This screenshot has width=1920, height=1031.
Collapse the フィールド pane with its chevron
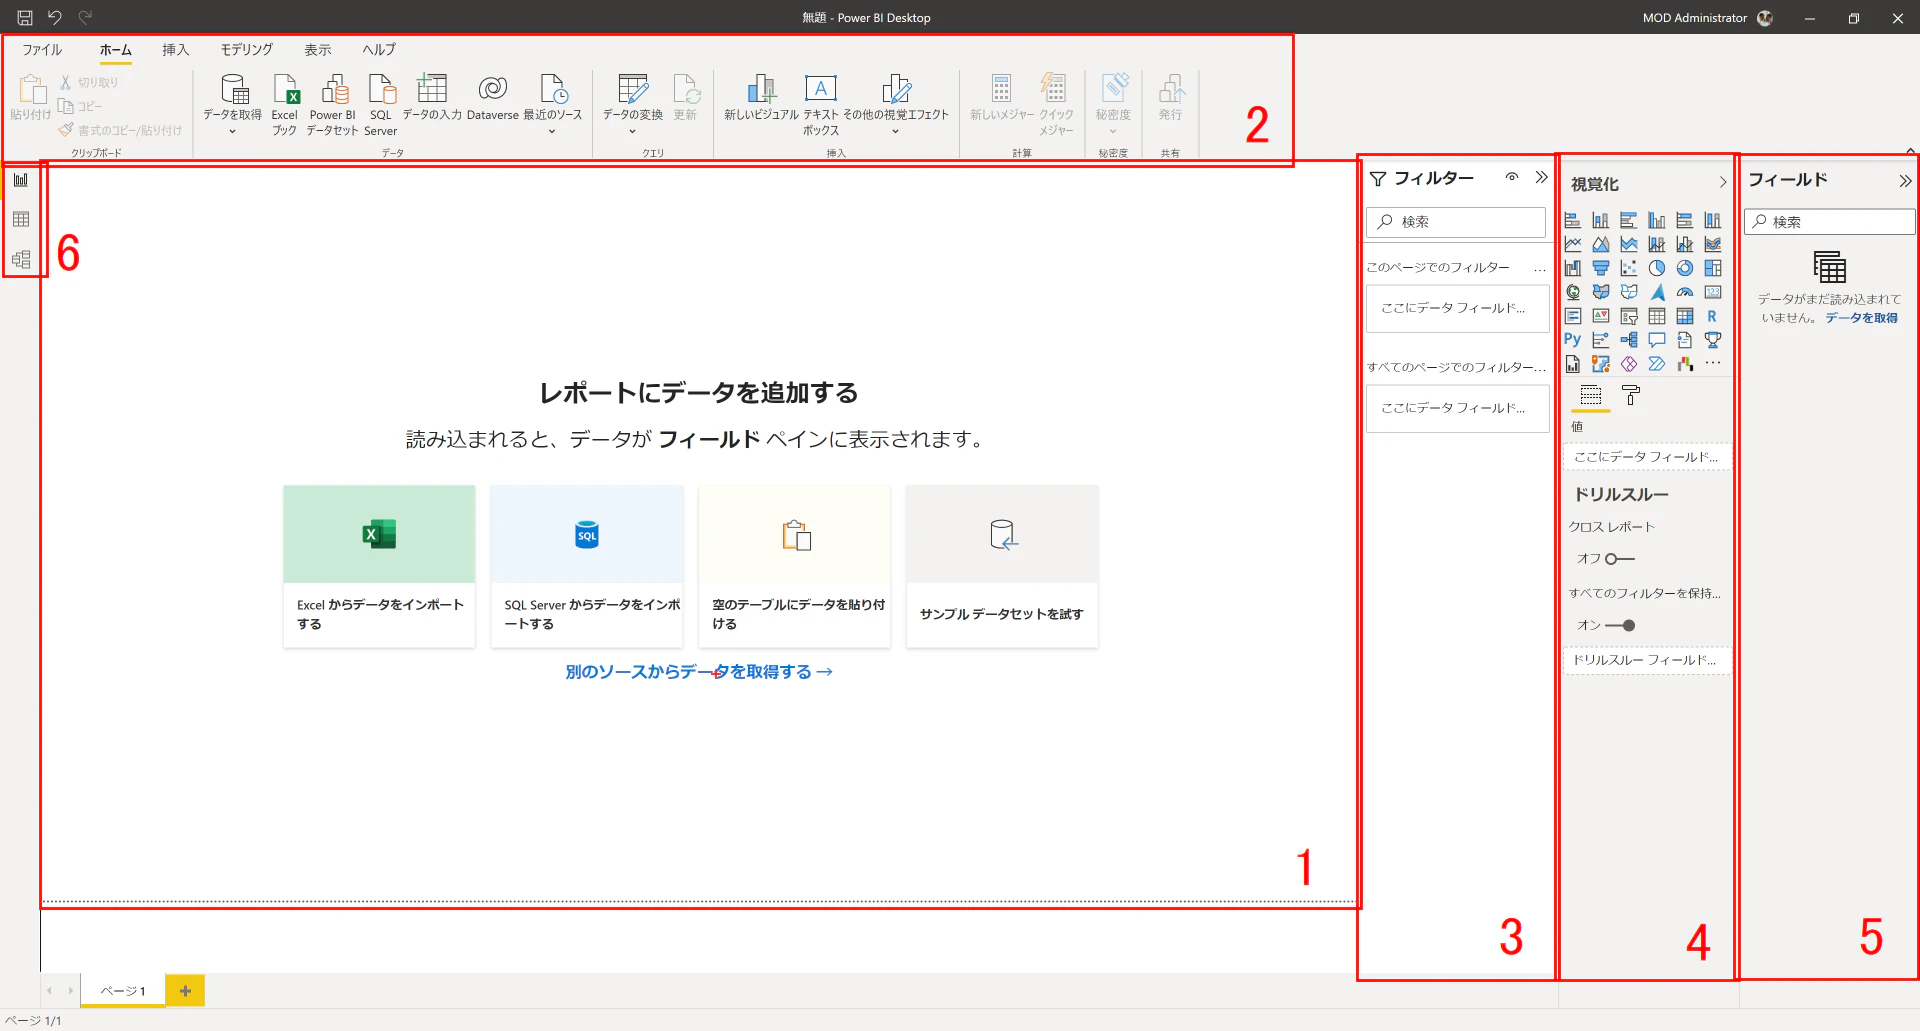1905,181
